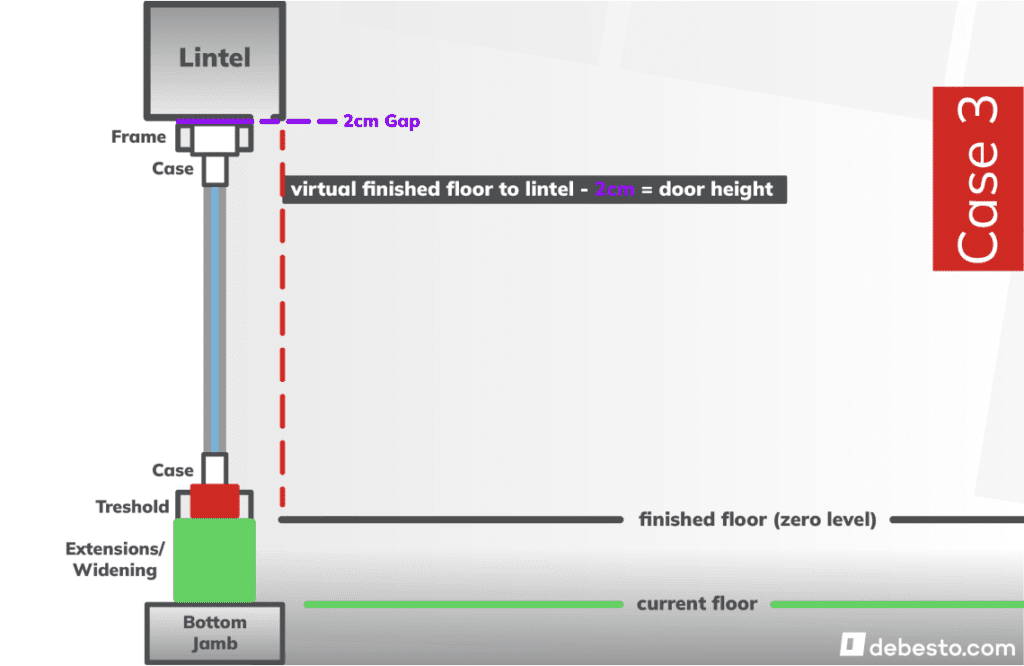
Task: Click the upper Case element
Action: coord(214,168)
